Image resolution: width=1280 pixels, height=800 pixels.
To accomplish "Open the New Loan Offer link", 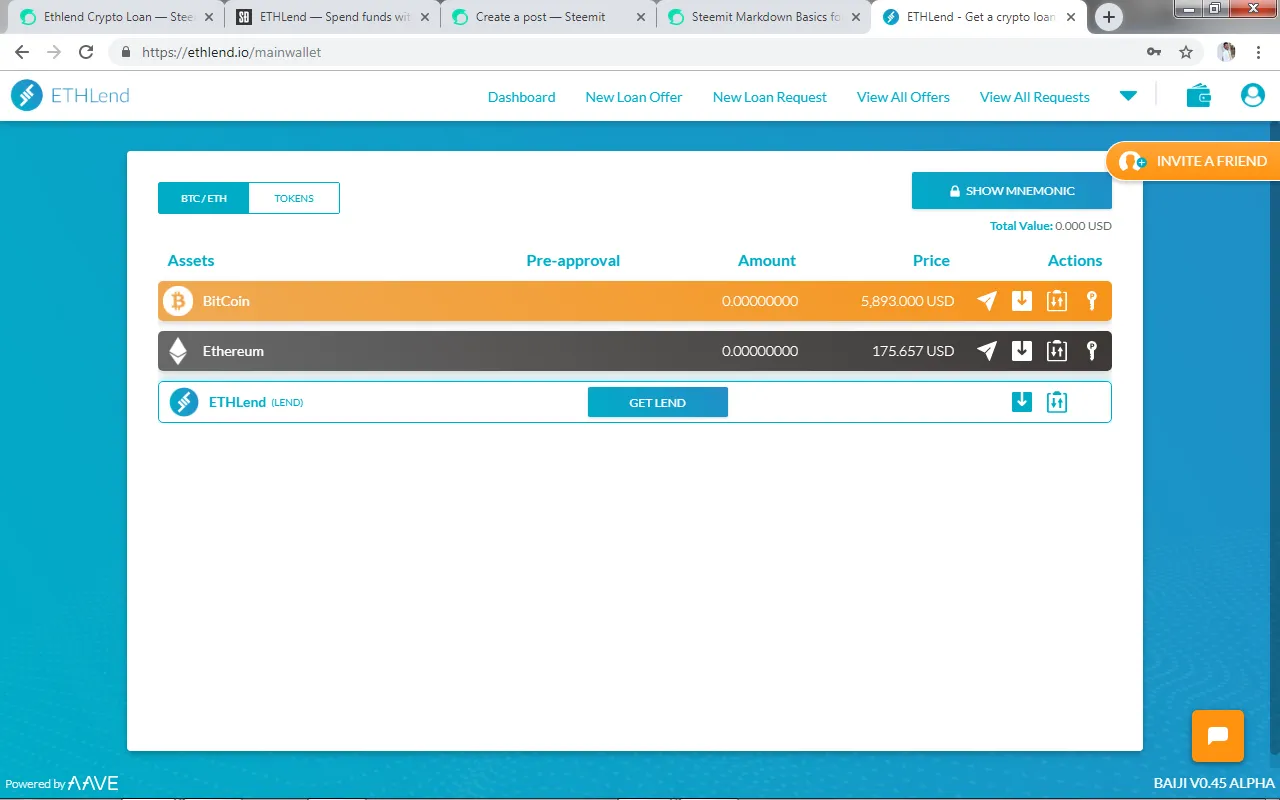I will point(634,97).
